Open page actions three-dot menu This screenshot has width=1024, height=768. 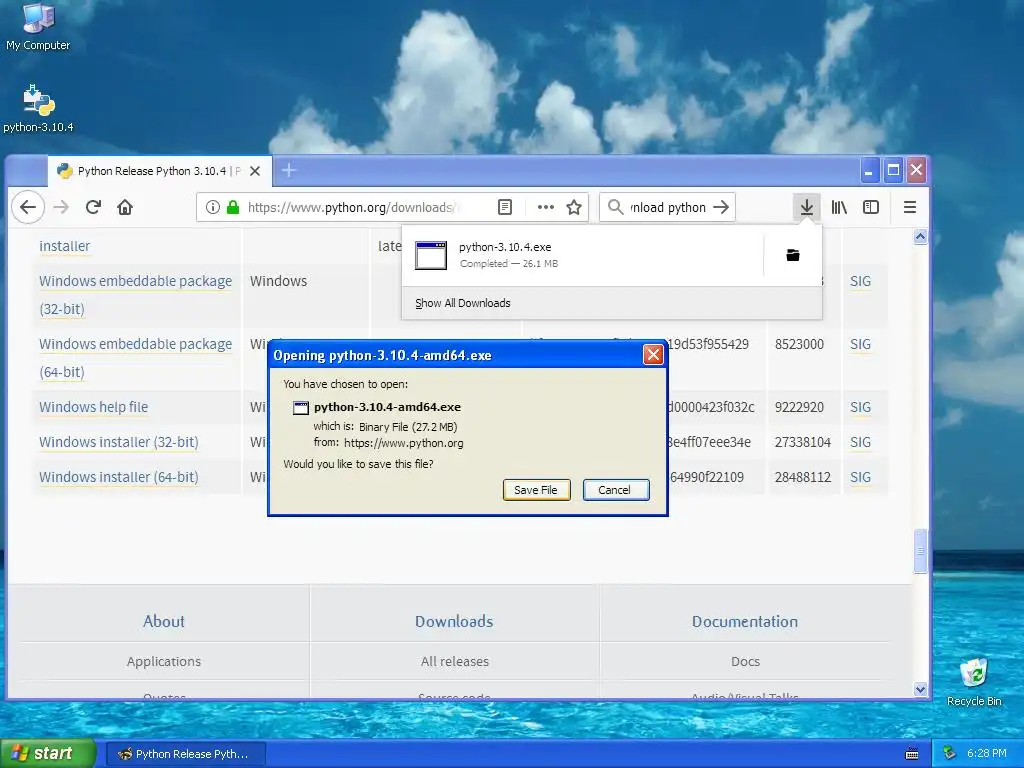click(x=545, y=208)
